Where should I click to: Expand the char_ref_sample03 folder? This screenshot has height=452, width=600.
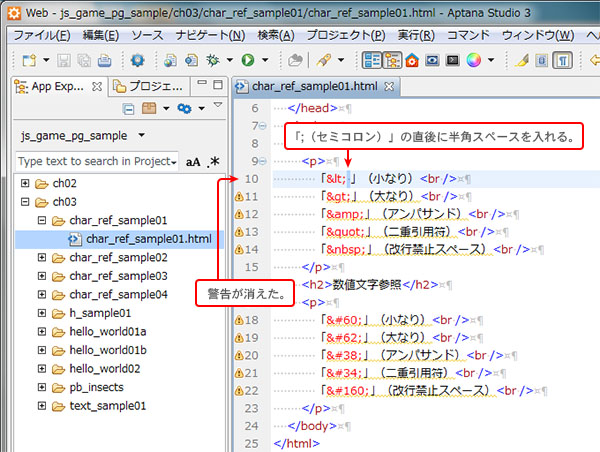[x=42, y=276]
